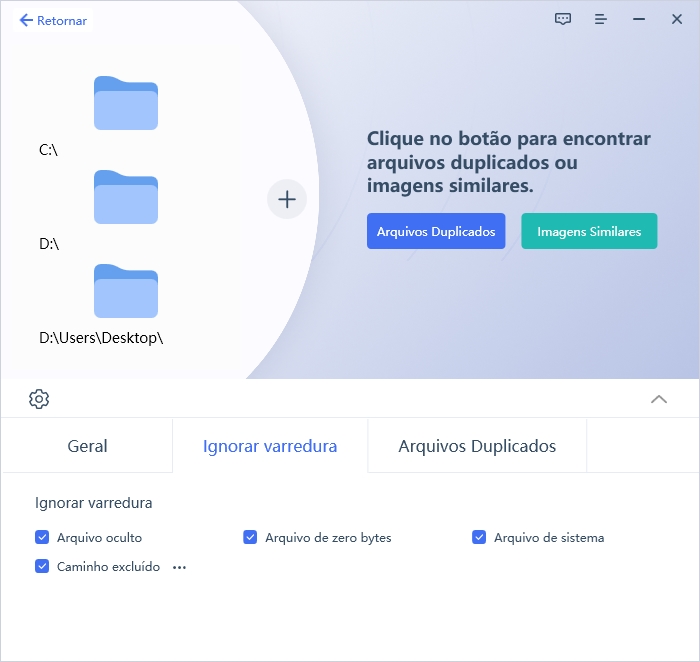Image resolution: width=700 pixels, height=662 pixels.
Task: Open the hamburger menu icon
Action: pyautogui.click(x=600, y=19)
